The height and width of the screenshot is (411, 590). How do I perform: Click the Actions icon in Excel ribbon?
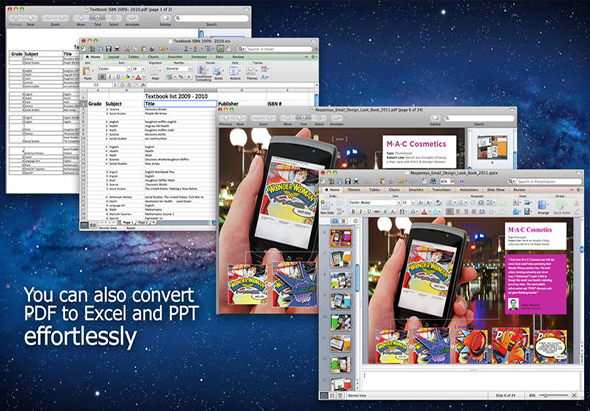pyautogui.click(x=235, y=72)
